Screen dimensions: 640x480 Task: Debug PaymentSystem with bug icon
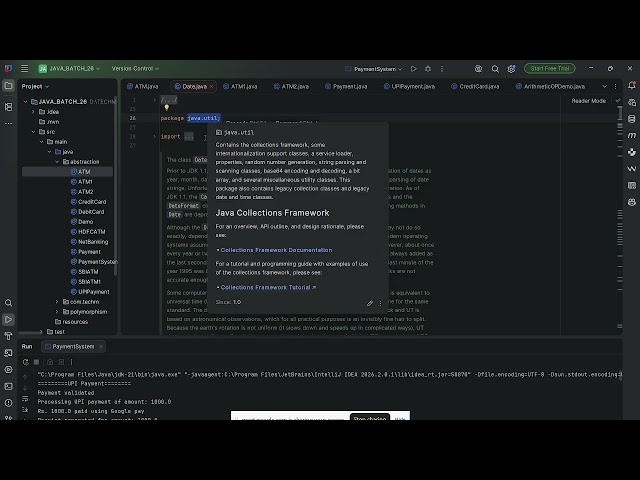(428, 69)
